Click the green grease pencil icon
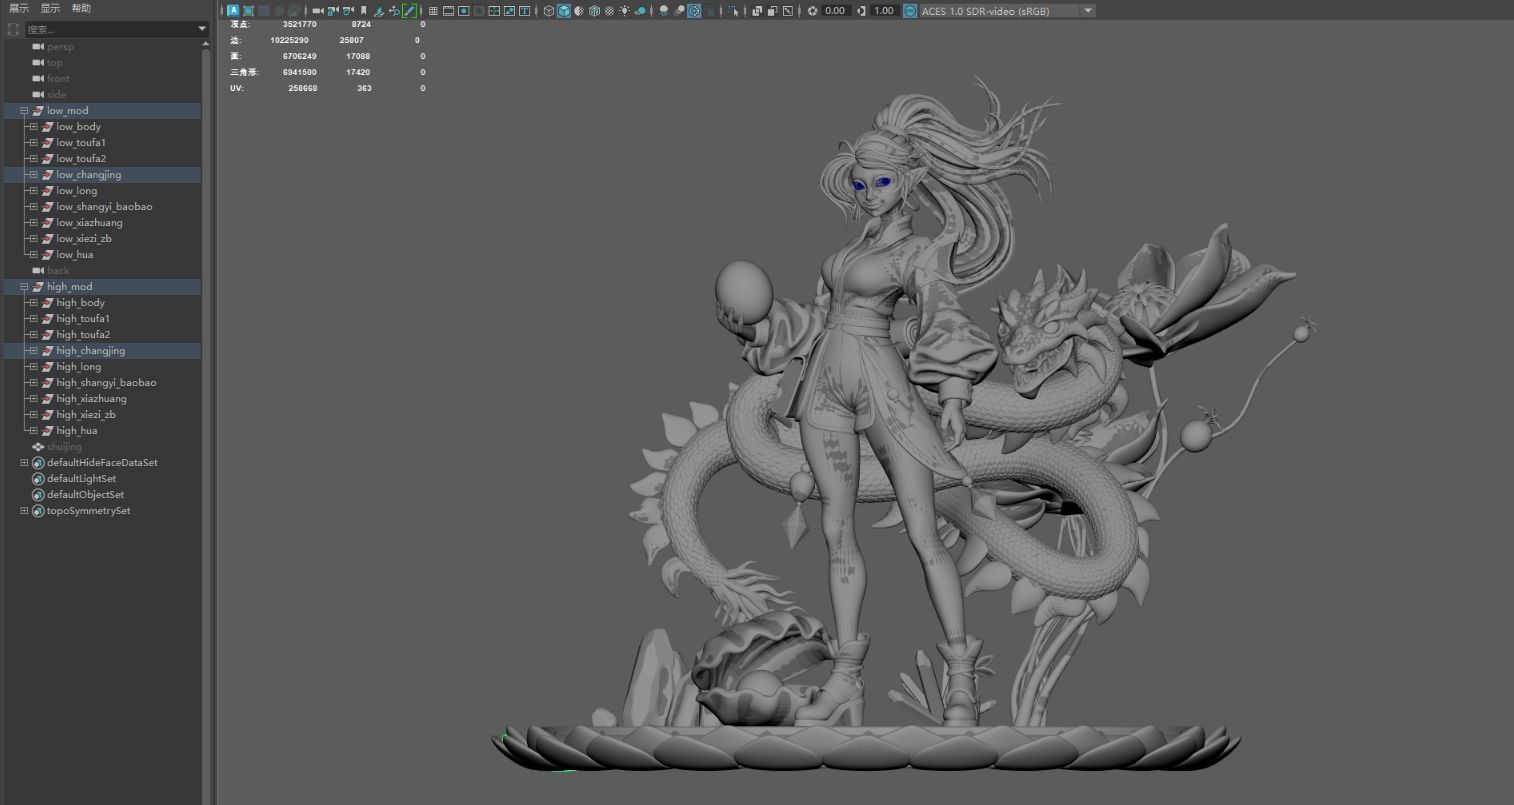 [x=409, y=11]
